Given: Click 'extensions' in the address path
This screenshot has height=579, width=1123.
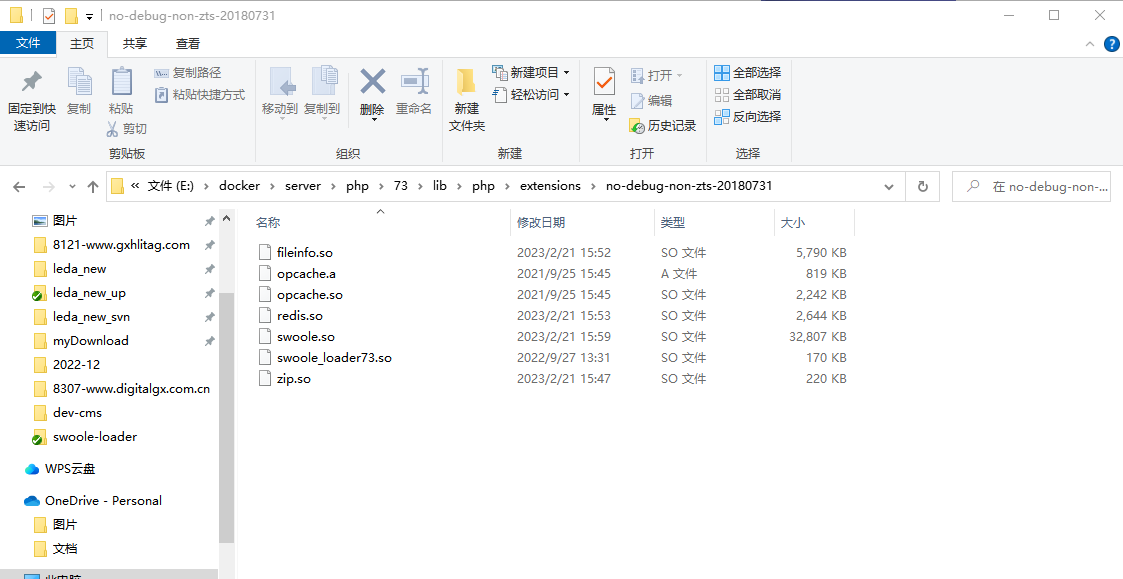Looking at the screenshot, I should pos(550,186).
